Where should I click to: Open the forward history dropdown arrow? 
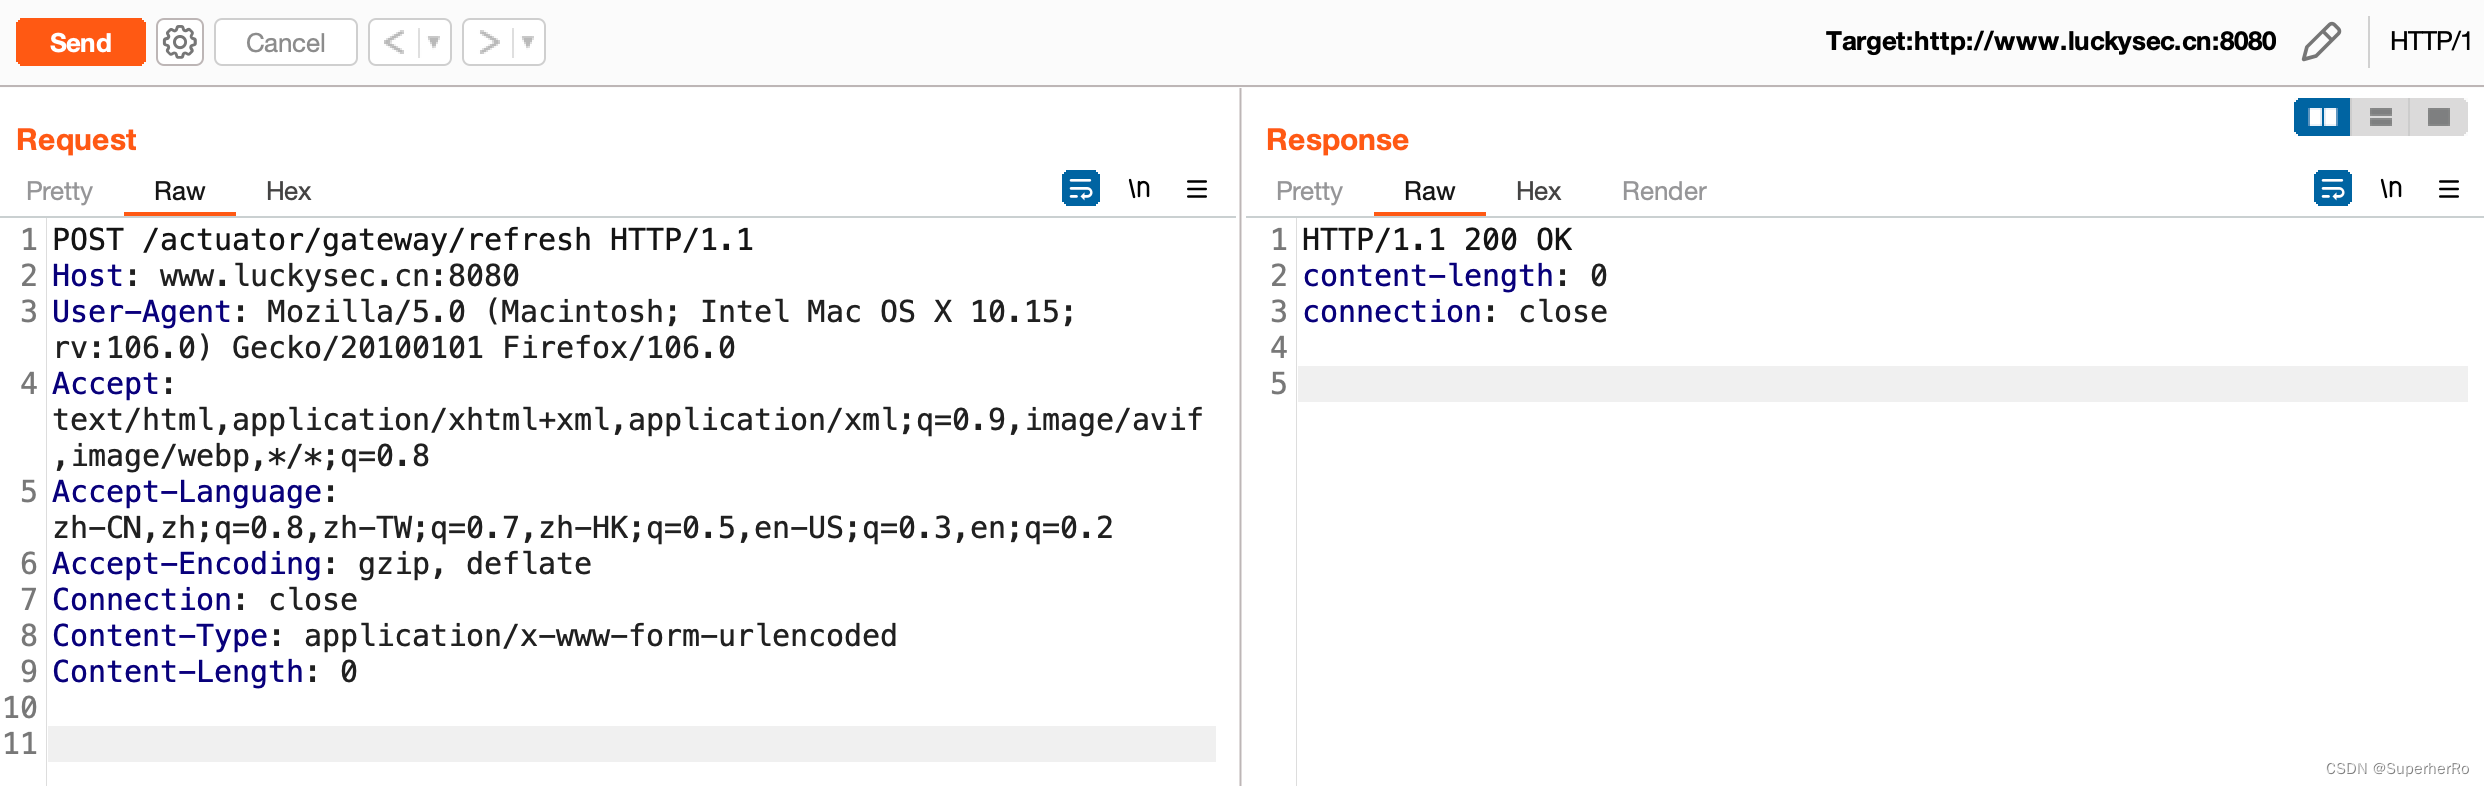click(528, 43)
